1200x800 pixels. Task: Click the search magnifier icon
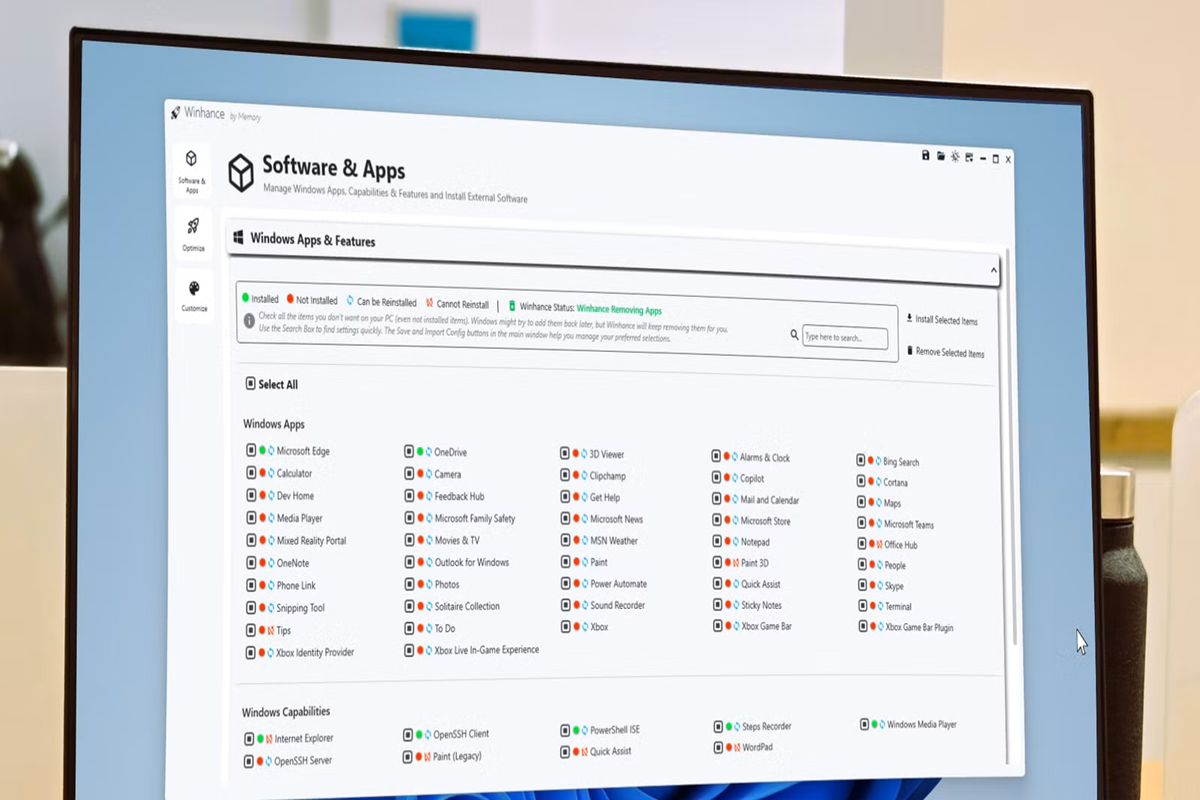pos(794,335)
